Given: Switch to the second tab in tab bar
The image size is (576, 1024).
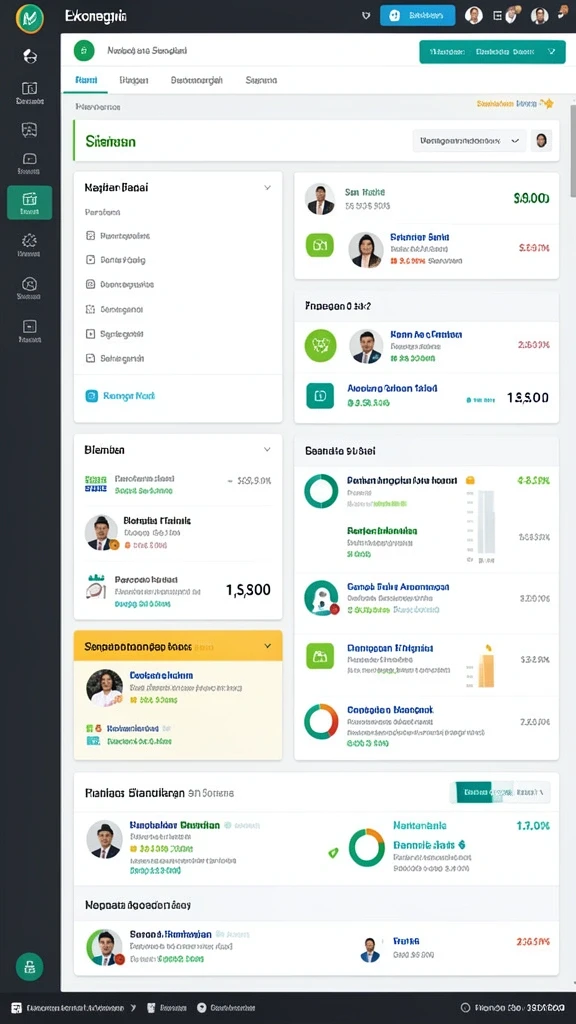Looking at the screenshot, I should pos(134,80).
